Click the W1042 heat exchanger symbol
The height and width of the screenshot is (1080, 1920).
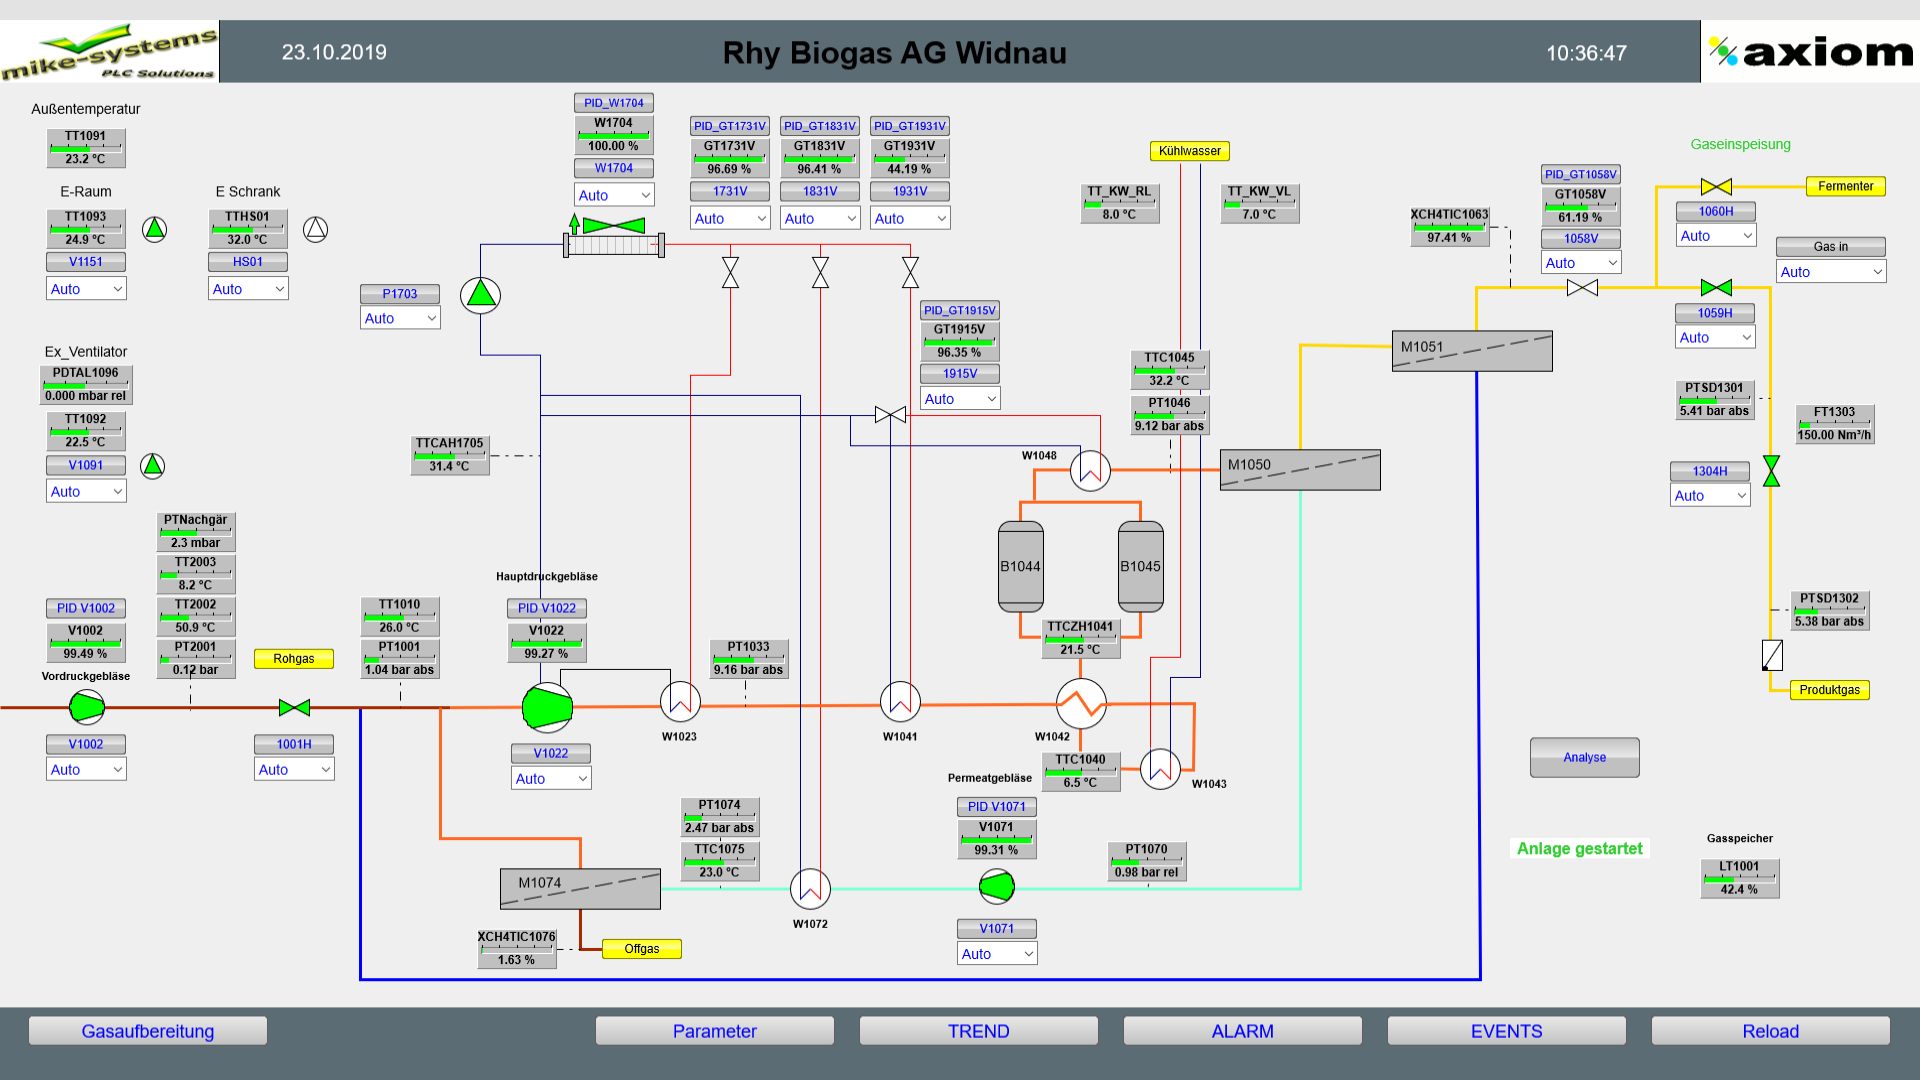(1081, 705)
